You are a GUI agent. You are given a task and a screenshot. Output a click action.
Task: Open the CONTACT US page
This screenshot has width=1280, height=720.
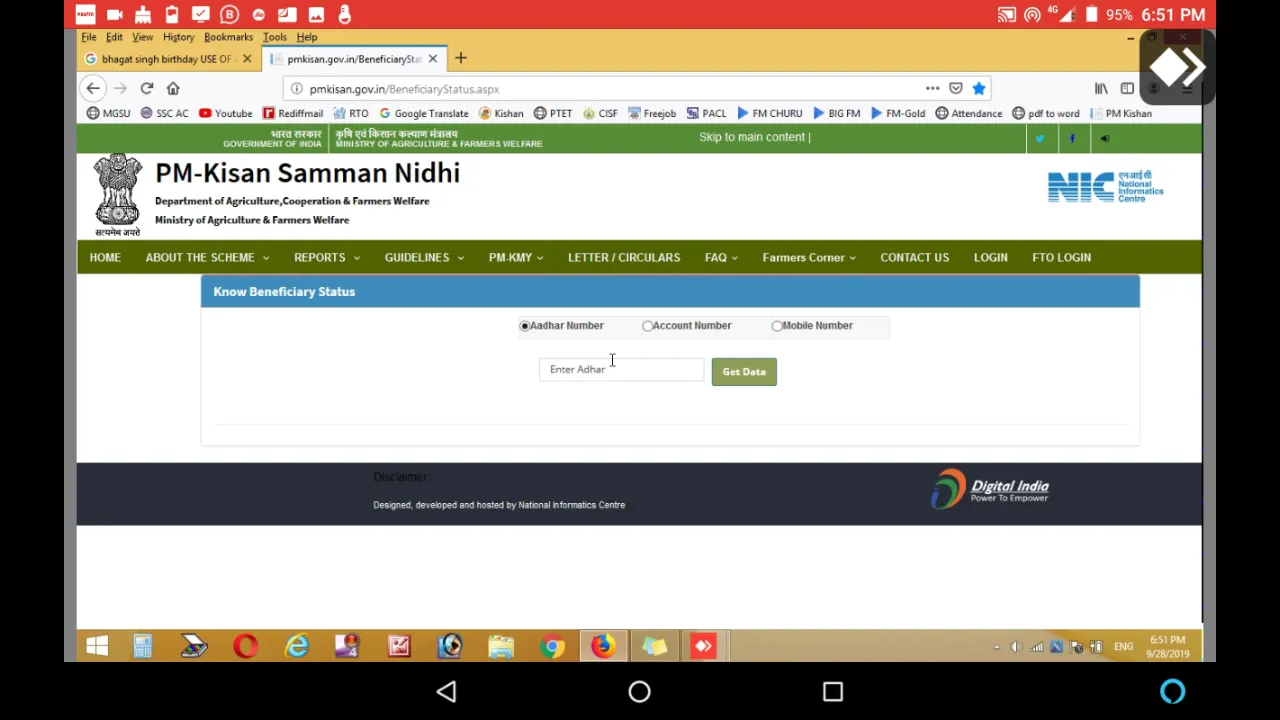point(915,258)
